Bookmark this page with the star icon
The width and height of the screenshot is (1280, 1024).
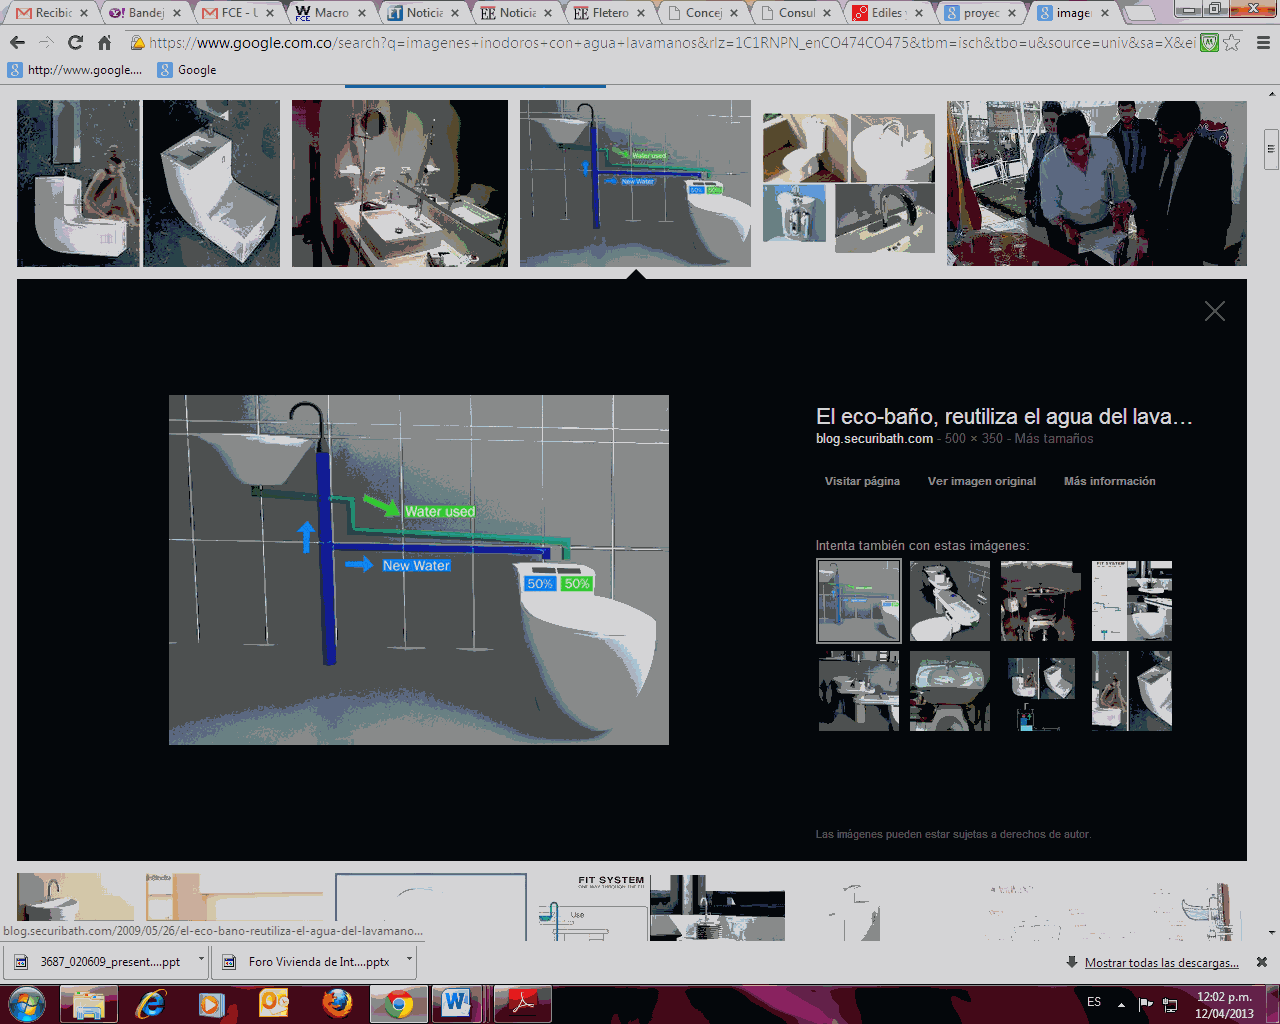coord(1232,43)
